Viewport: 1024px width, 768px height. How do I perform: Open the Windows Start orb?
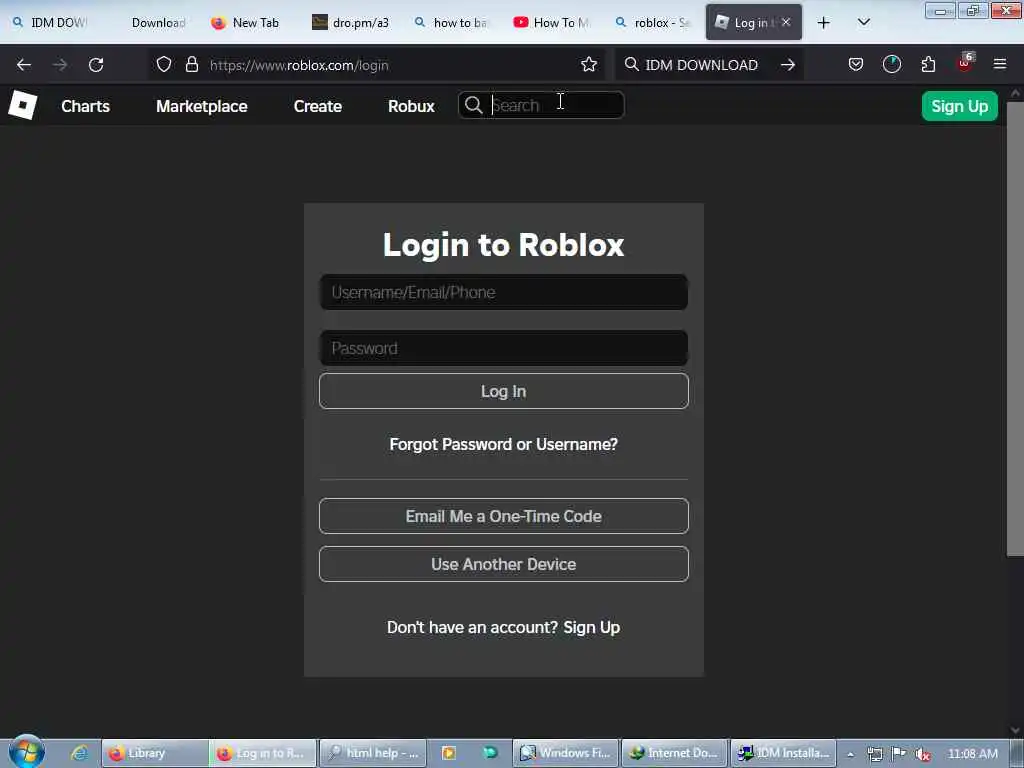click(x=27, y=752)
